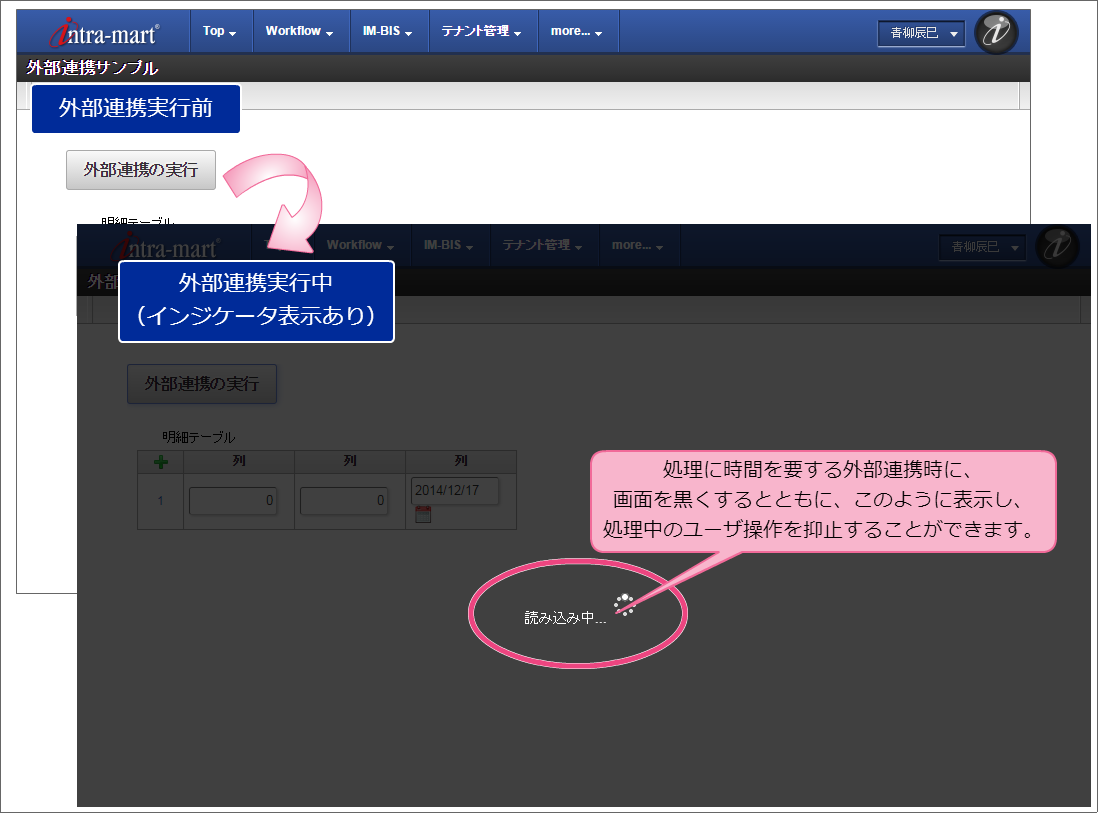Open the 青柳辰巳 user dropdown in the bright header

921,33
